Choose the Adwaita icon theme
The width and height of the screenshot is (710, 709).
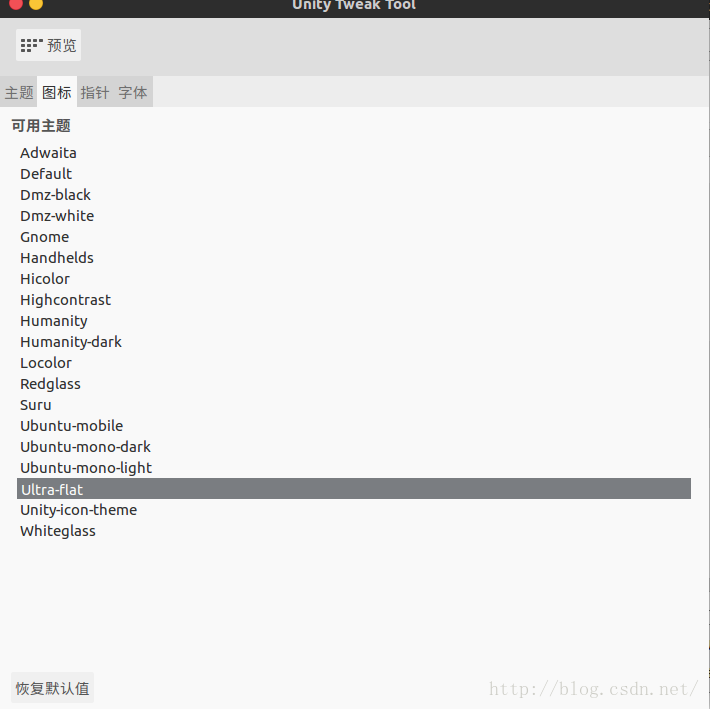coord(354,153)
